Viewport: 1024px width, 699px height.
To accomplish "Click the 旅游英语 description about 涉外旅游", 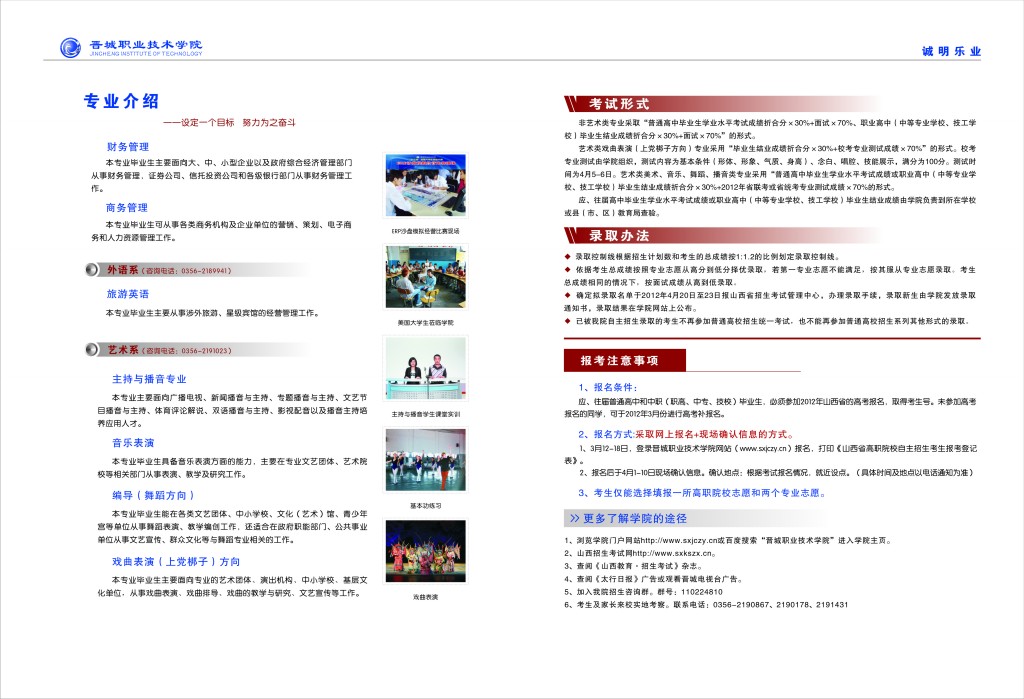I will click(x=213, y=314).
